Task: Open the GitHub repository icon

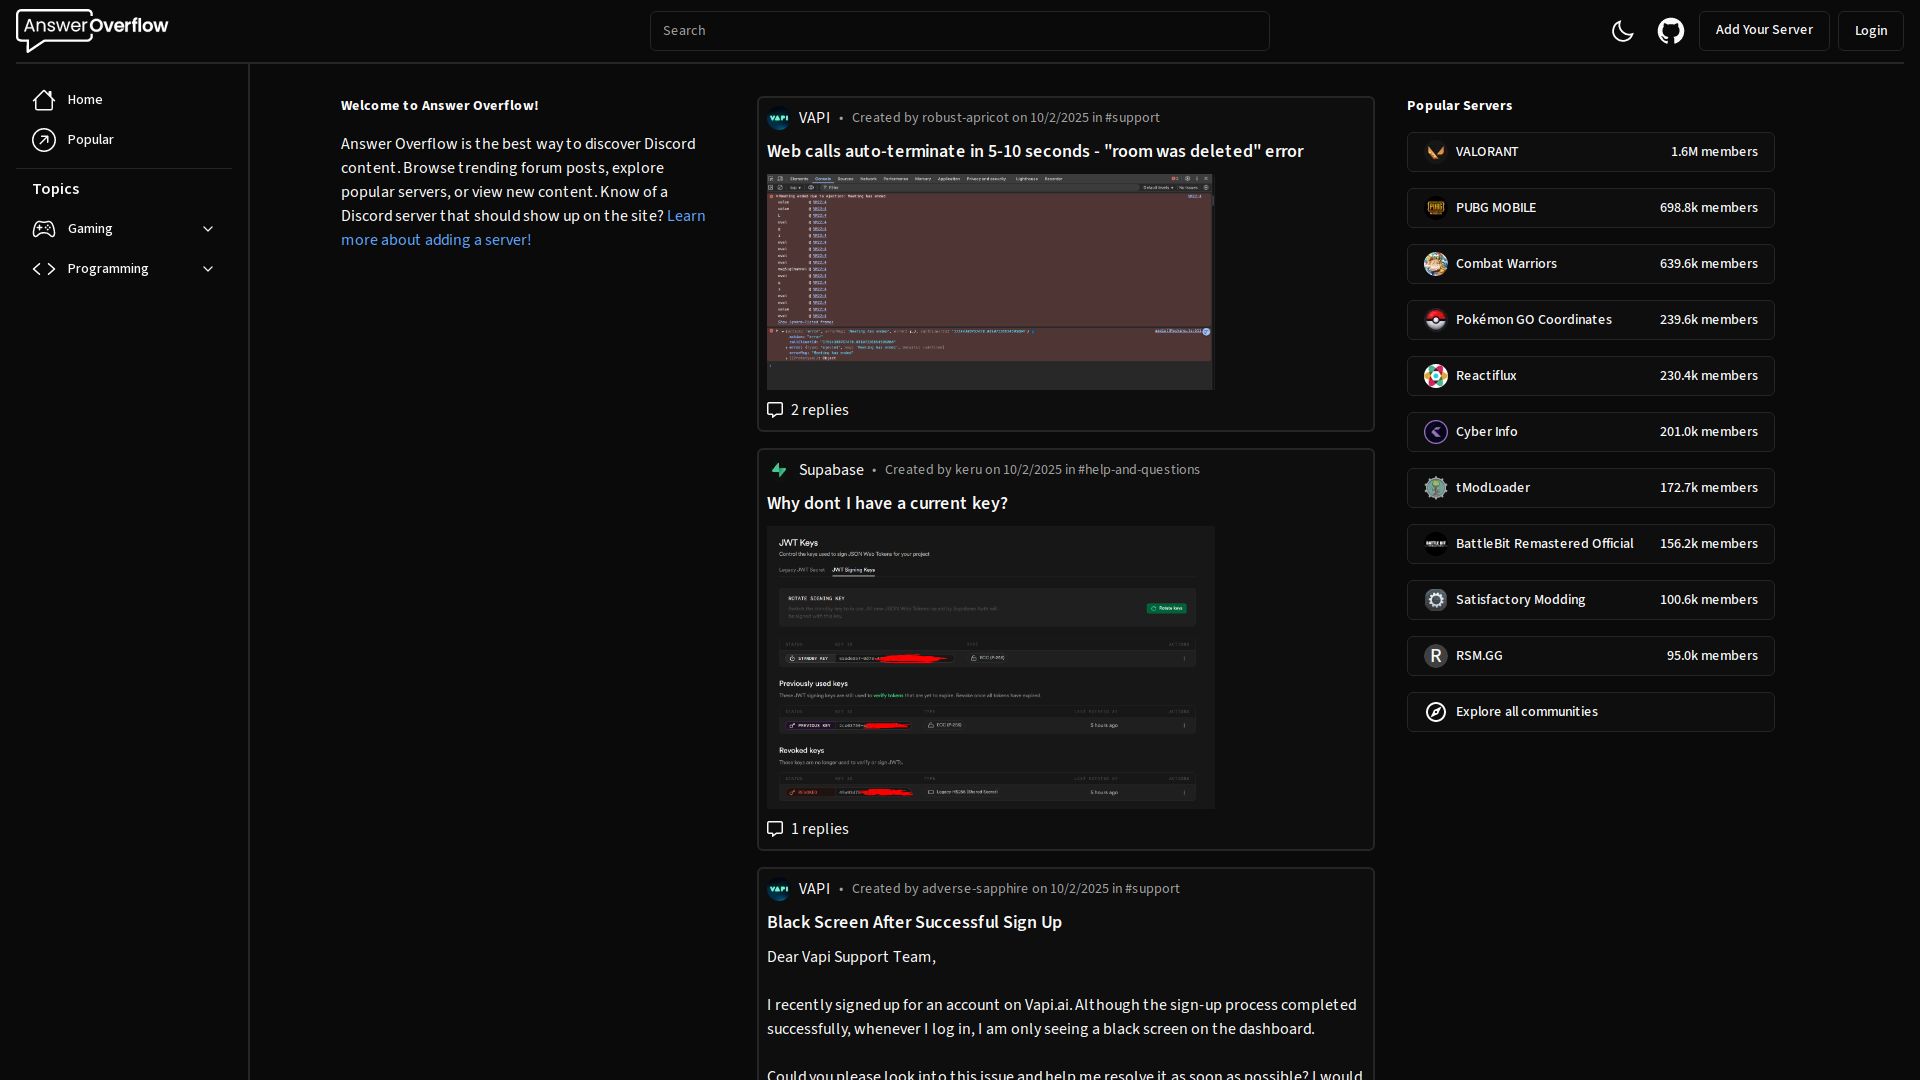Action: click(1670, 31)
